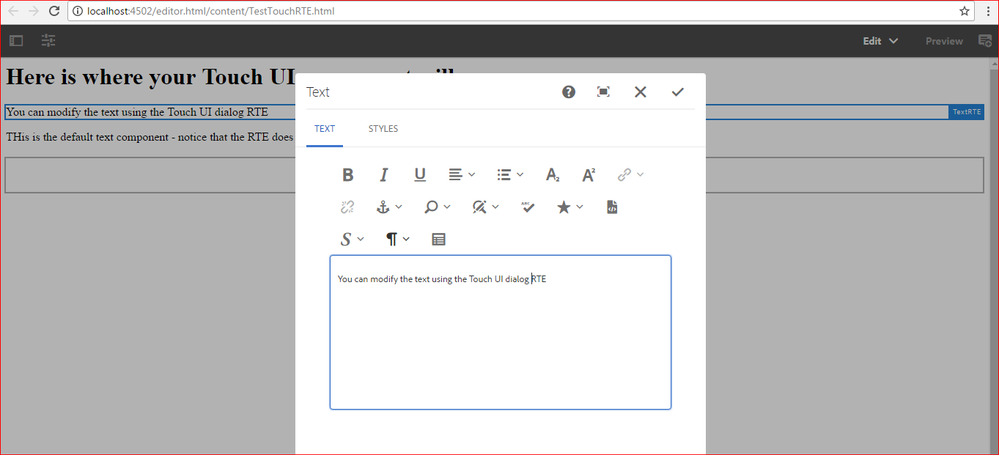Apply subscript formatting
The width and height of the screenshot is (999, 455).
pyautogui.click(x=552, y=175)
